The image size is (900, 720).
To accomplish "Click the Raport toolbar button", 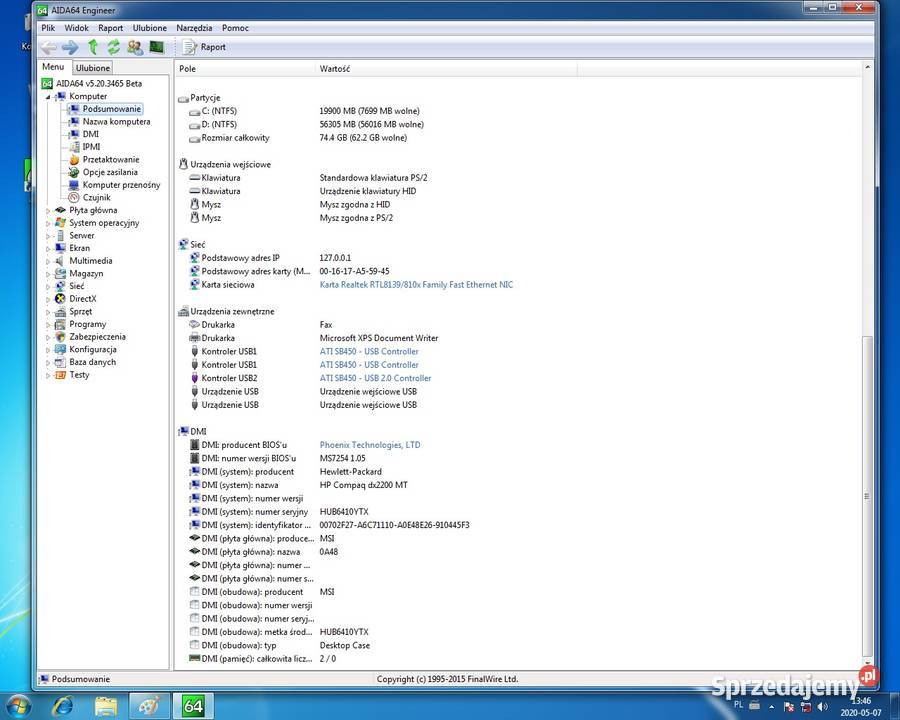I will coord(204,47).
